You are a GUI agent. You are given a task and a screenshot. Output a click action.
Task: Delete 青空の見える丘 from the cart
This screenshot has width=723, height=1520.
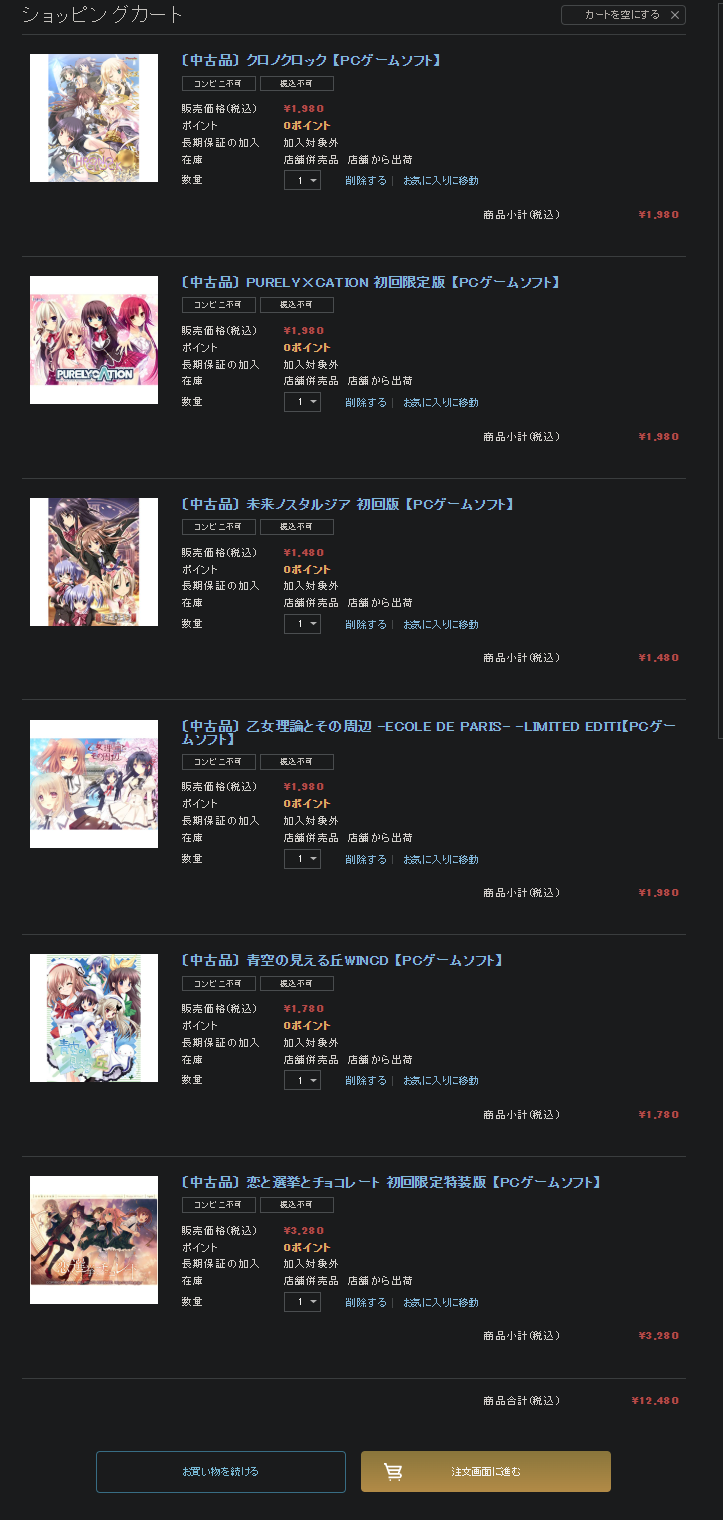click(366, 1080)
